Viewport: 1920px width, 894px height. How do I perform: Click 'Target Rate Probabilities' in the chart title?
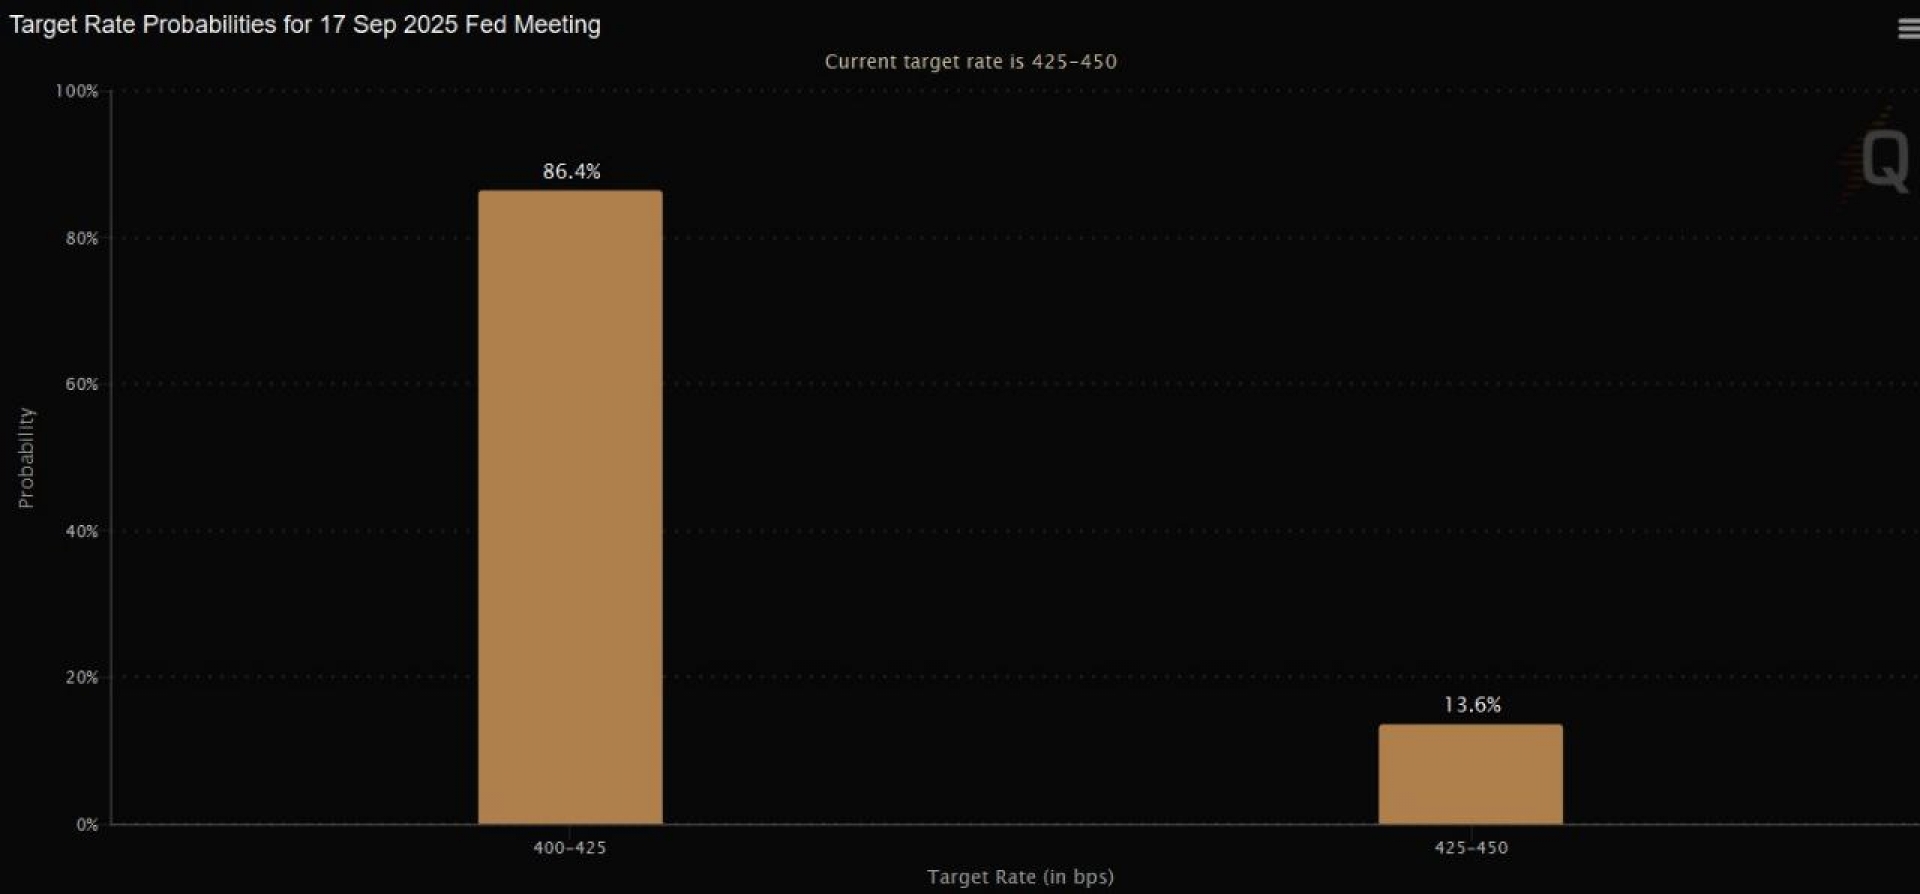point(142,25)
